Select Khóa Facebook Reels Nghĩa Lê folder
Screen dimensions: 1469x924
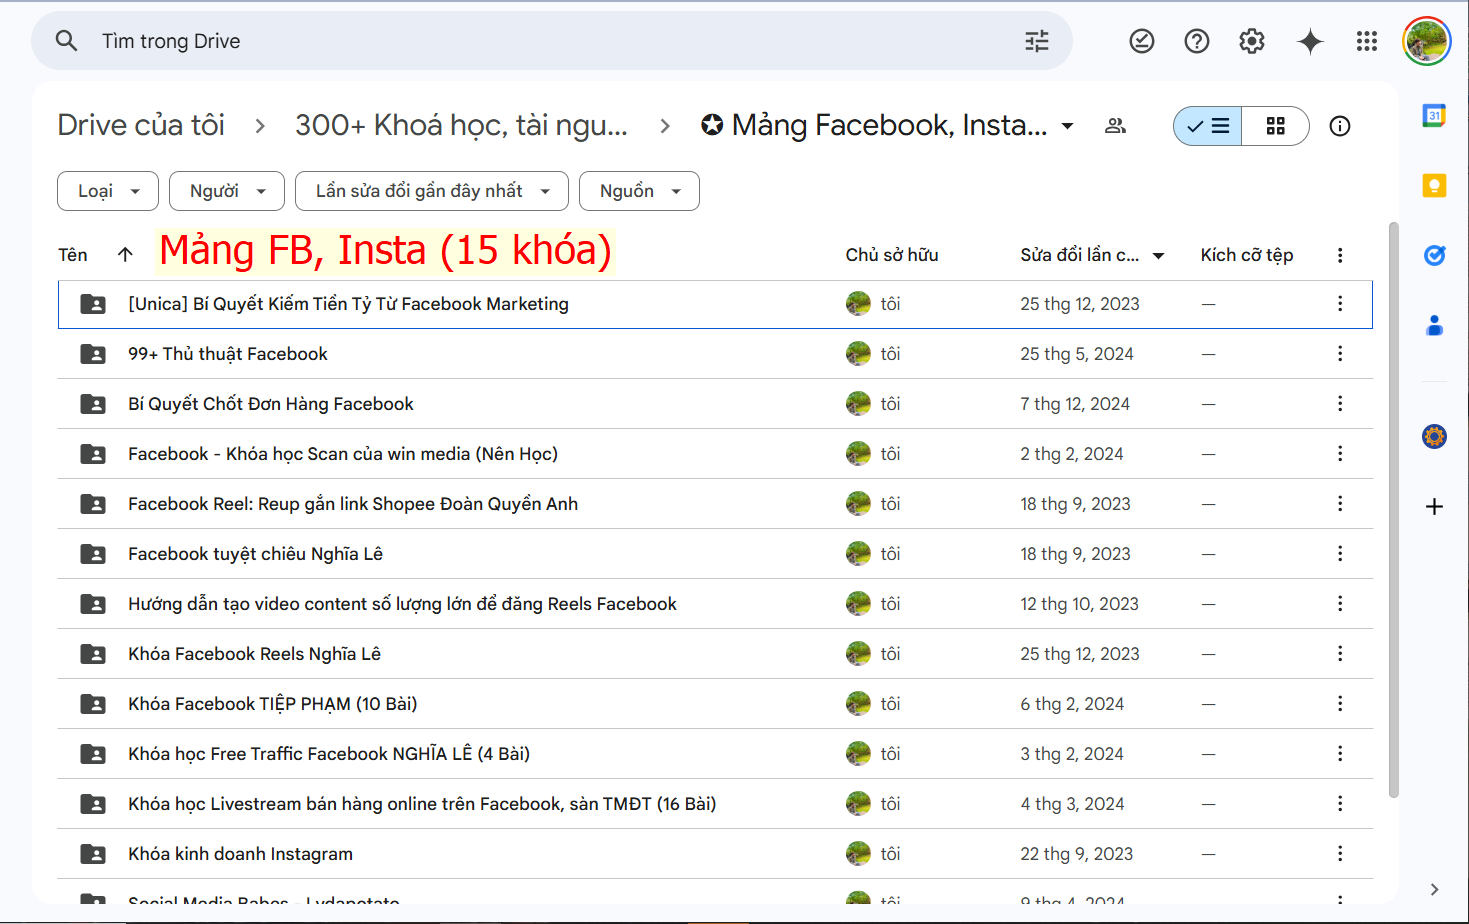(x=715, y=654)
